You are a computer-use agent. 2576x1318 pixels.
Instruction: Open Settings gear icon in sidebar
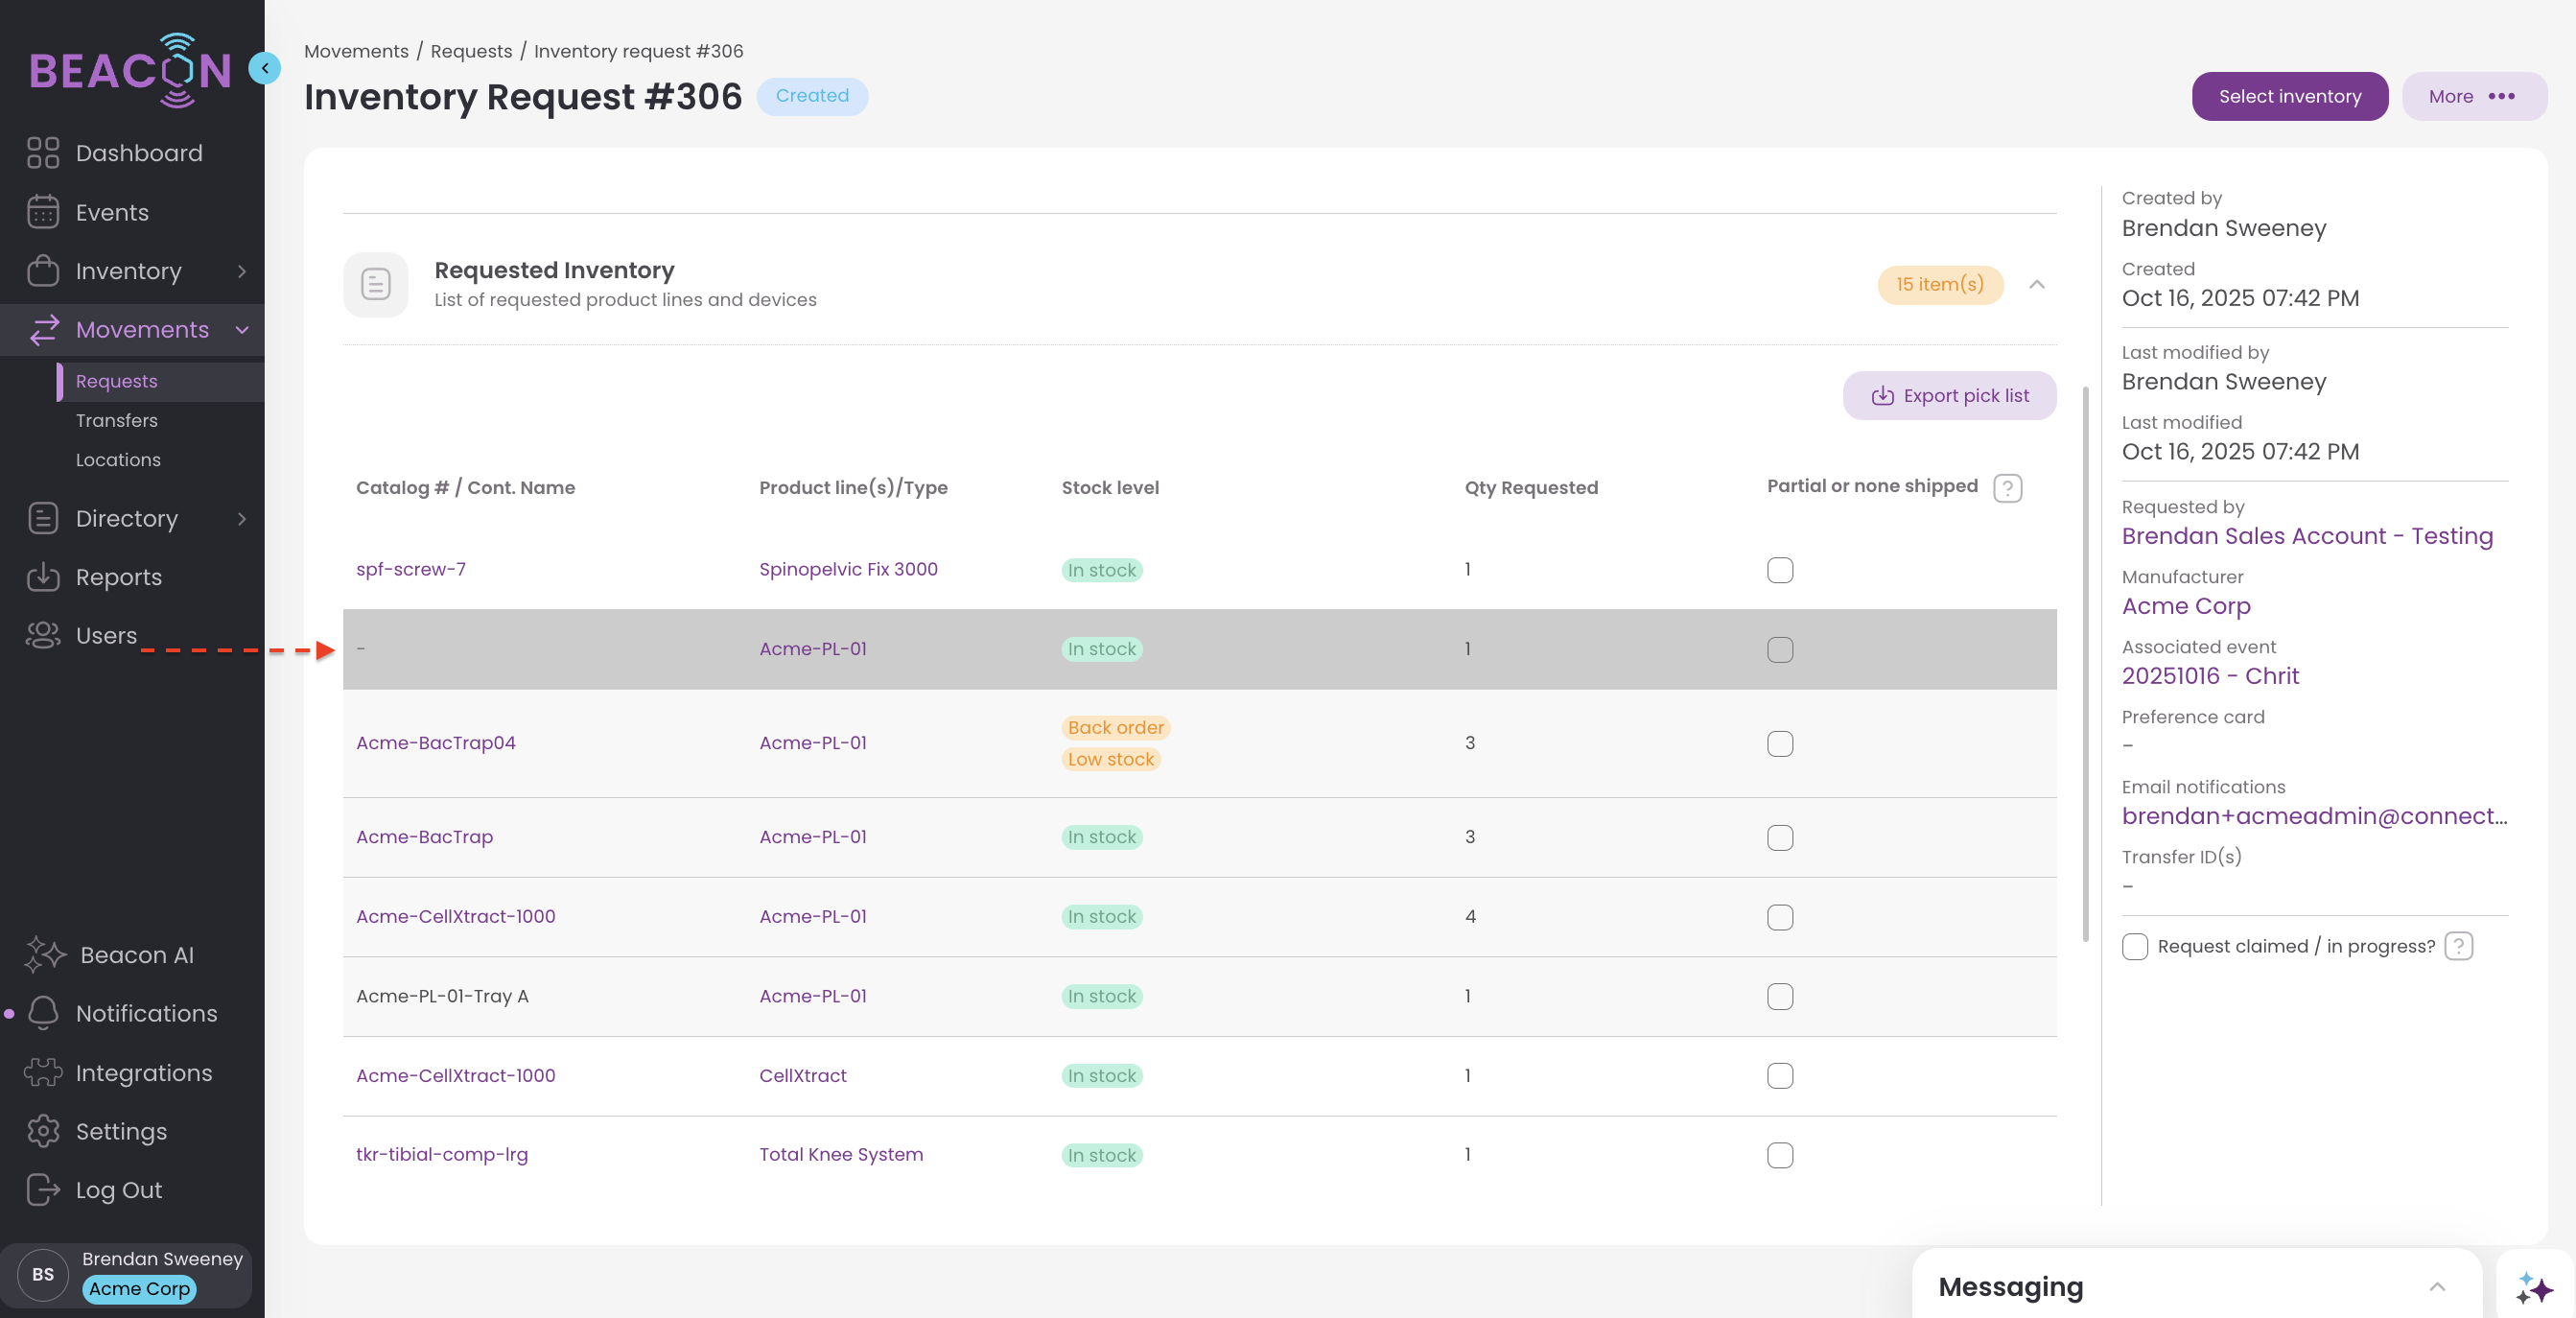click(x=43, y=1131)
